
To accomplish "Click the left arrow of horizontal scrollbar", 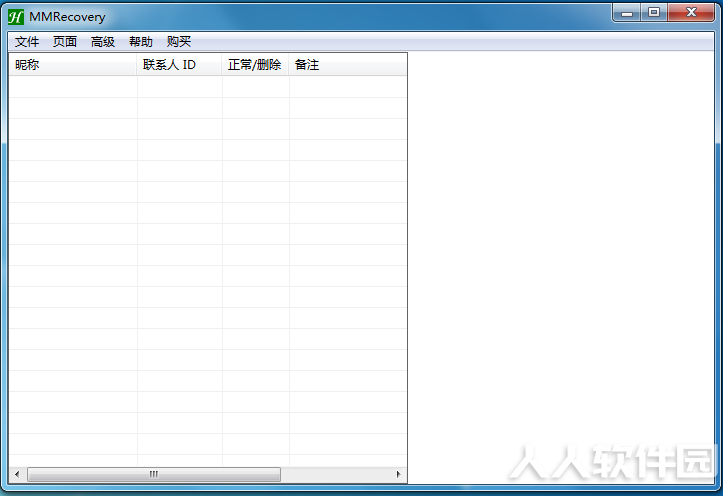I will pyautogui.click(x=17, y=474).
